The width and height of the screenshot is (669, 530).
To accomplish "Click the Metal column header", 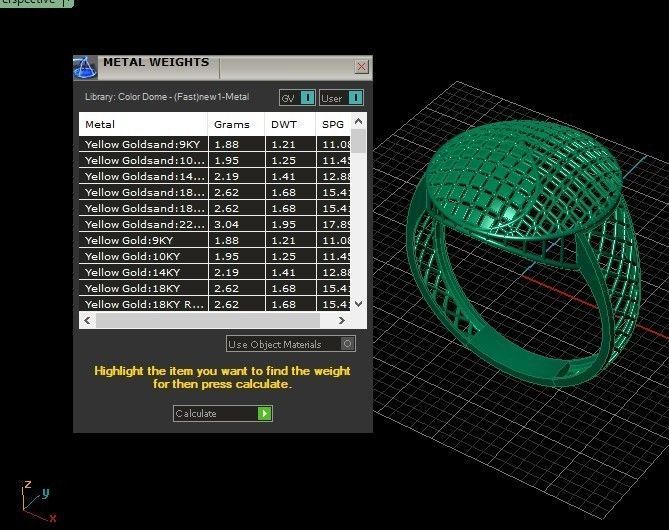I will coord(143,125).
